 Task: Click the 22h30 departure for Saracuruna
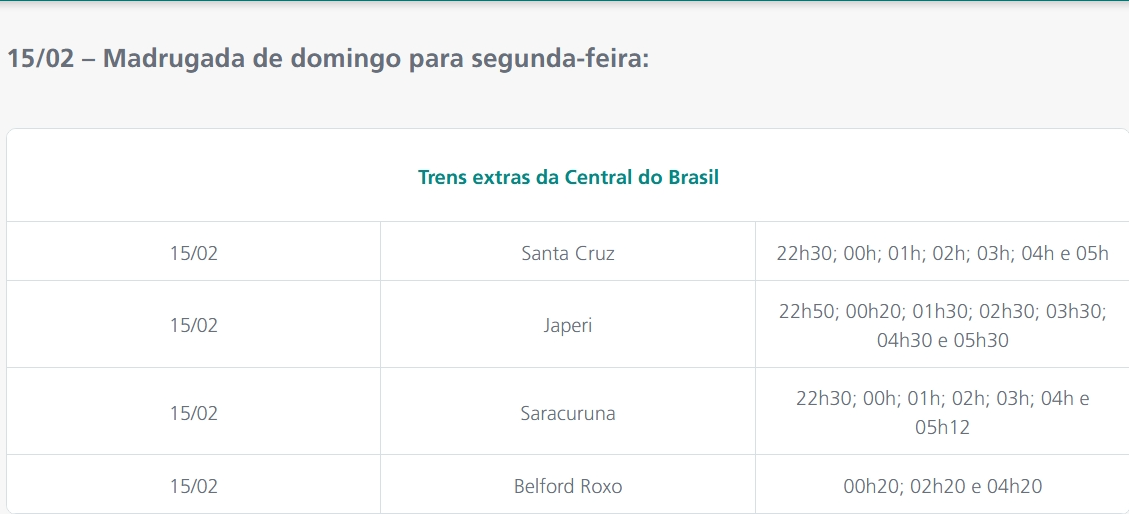pos(824,398)
